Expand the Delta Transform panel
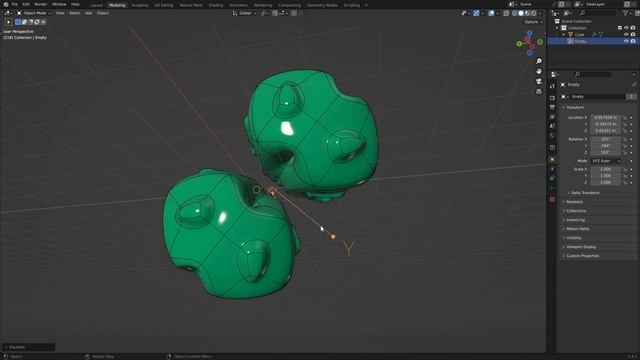The height and width of the screenshot is (360, 640). (584, 193)
